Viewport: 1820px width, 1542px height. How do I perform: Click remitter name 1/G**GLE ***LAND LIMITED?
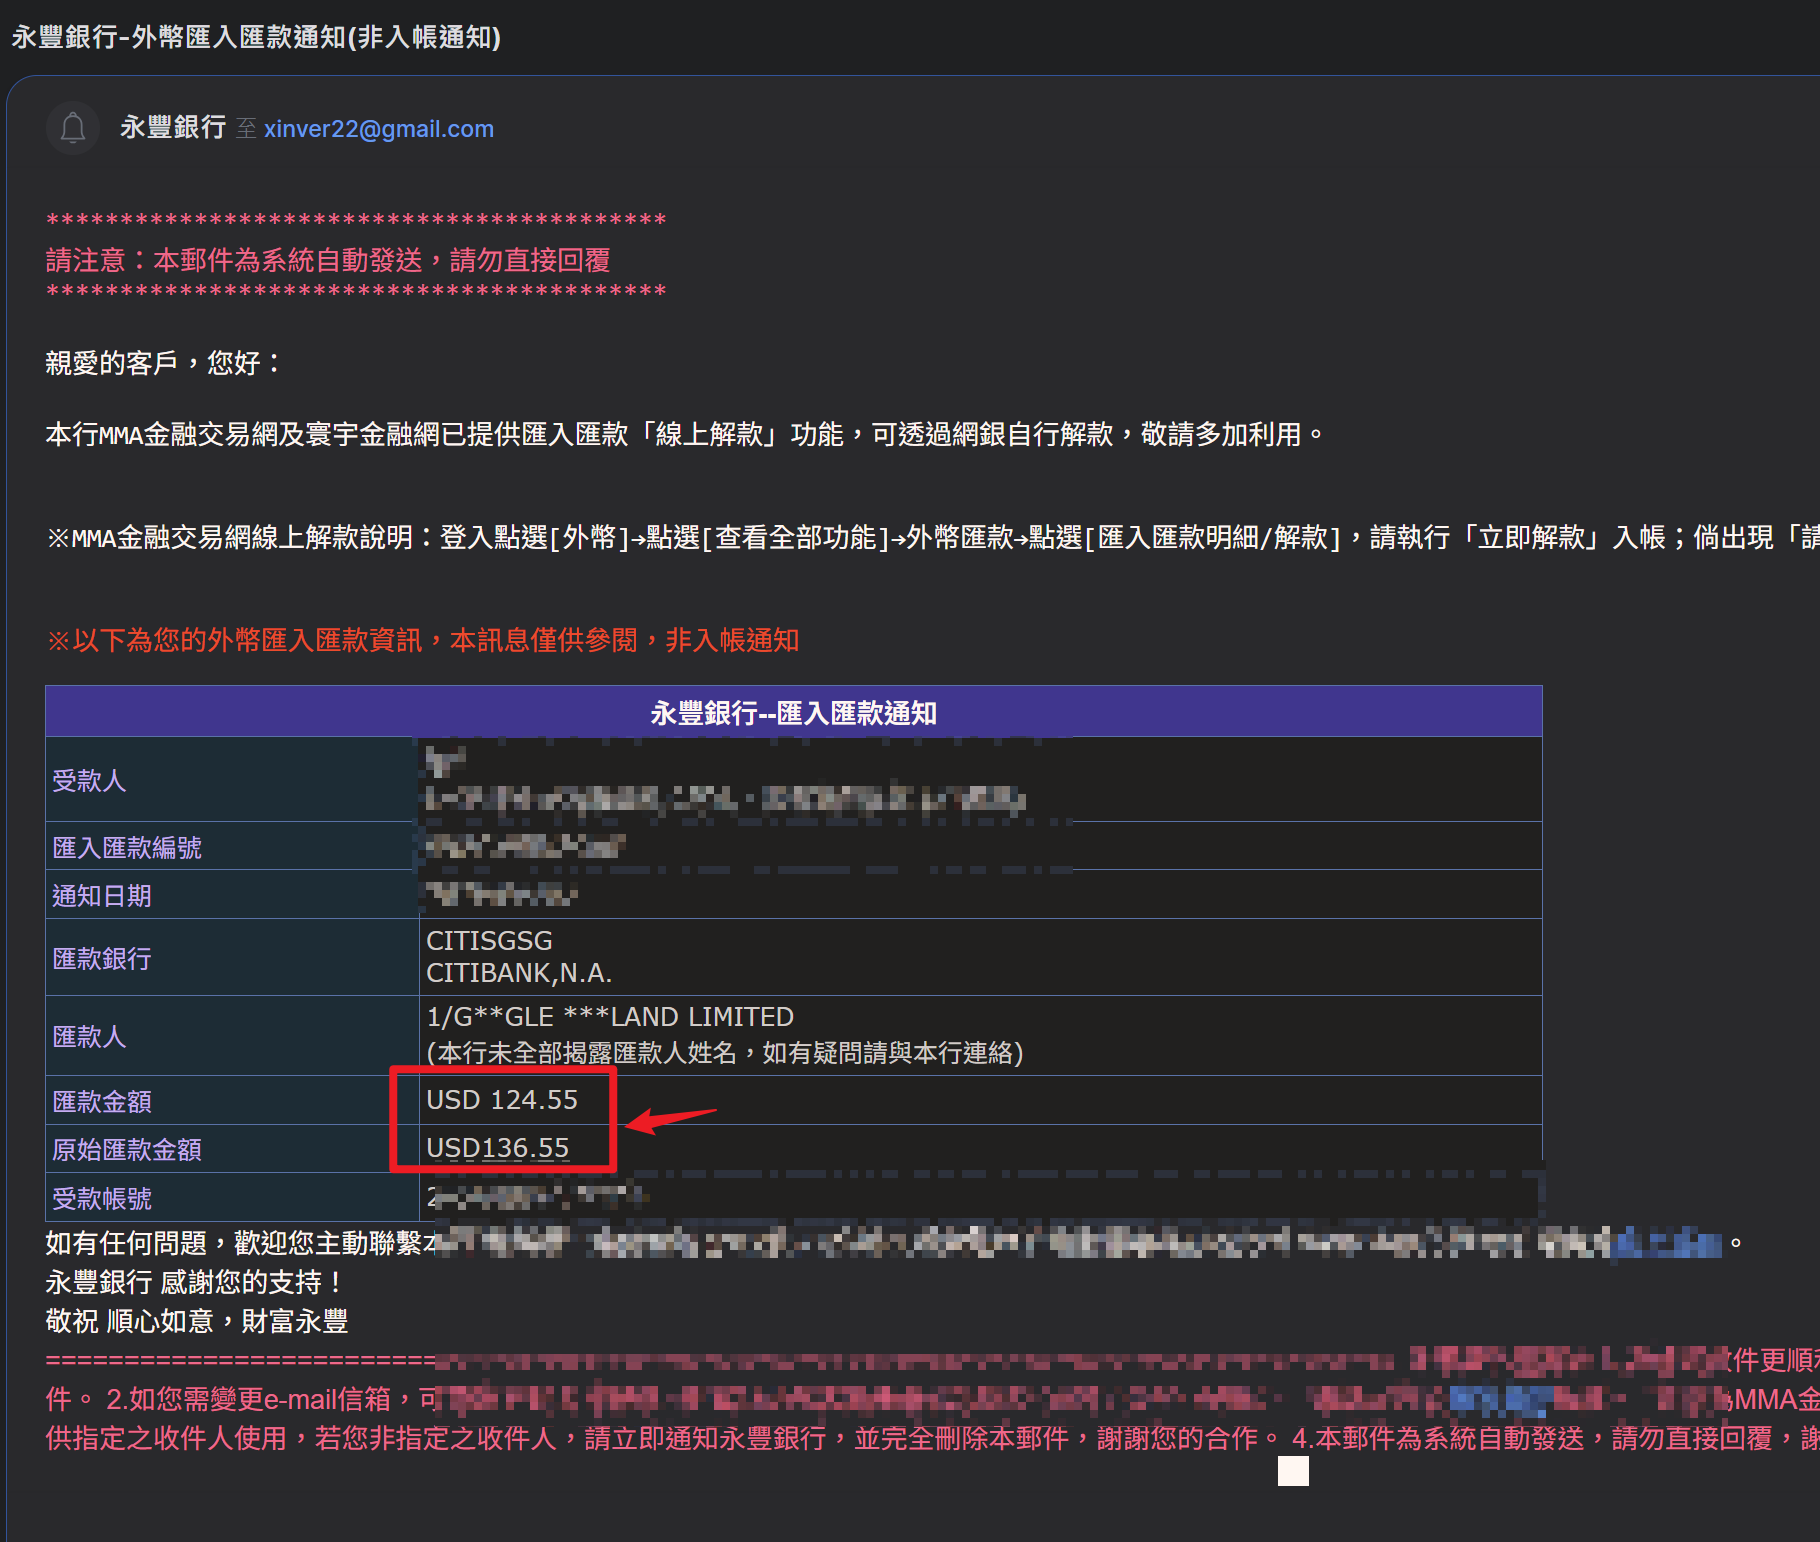point(609,1017)
